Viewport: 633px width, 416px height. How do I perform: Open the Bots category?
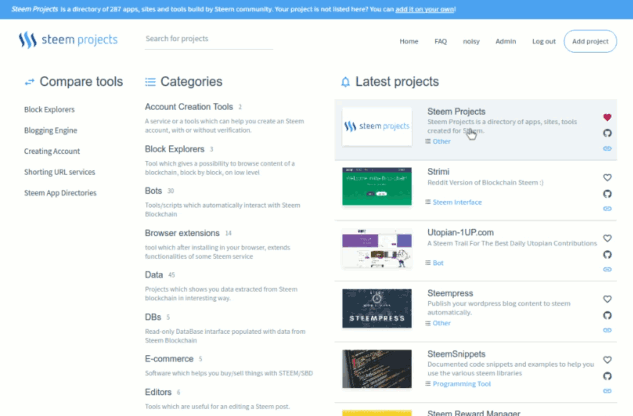[x=153, y=191]
